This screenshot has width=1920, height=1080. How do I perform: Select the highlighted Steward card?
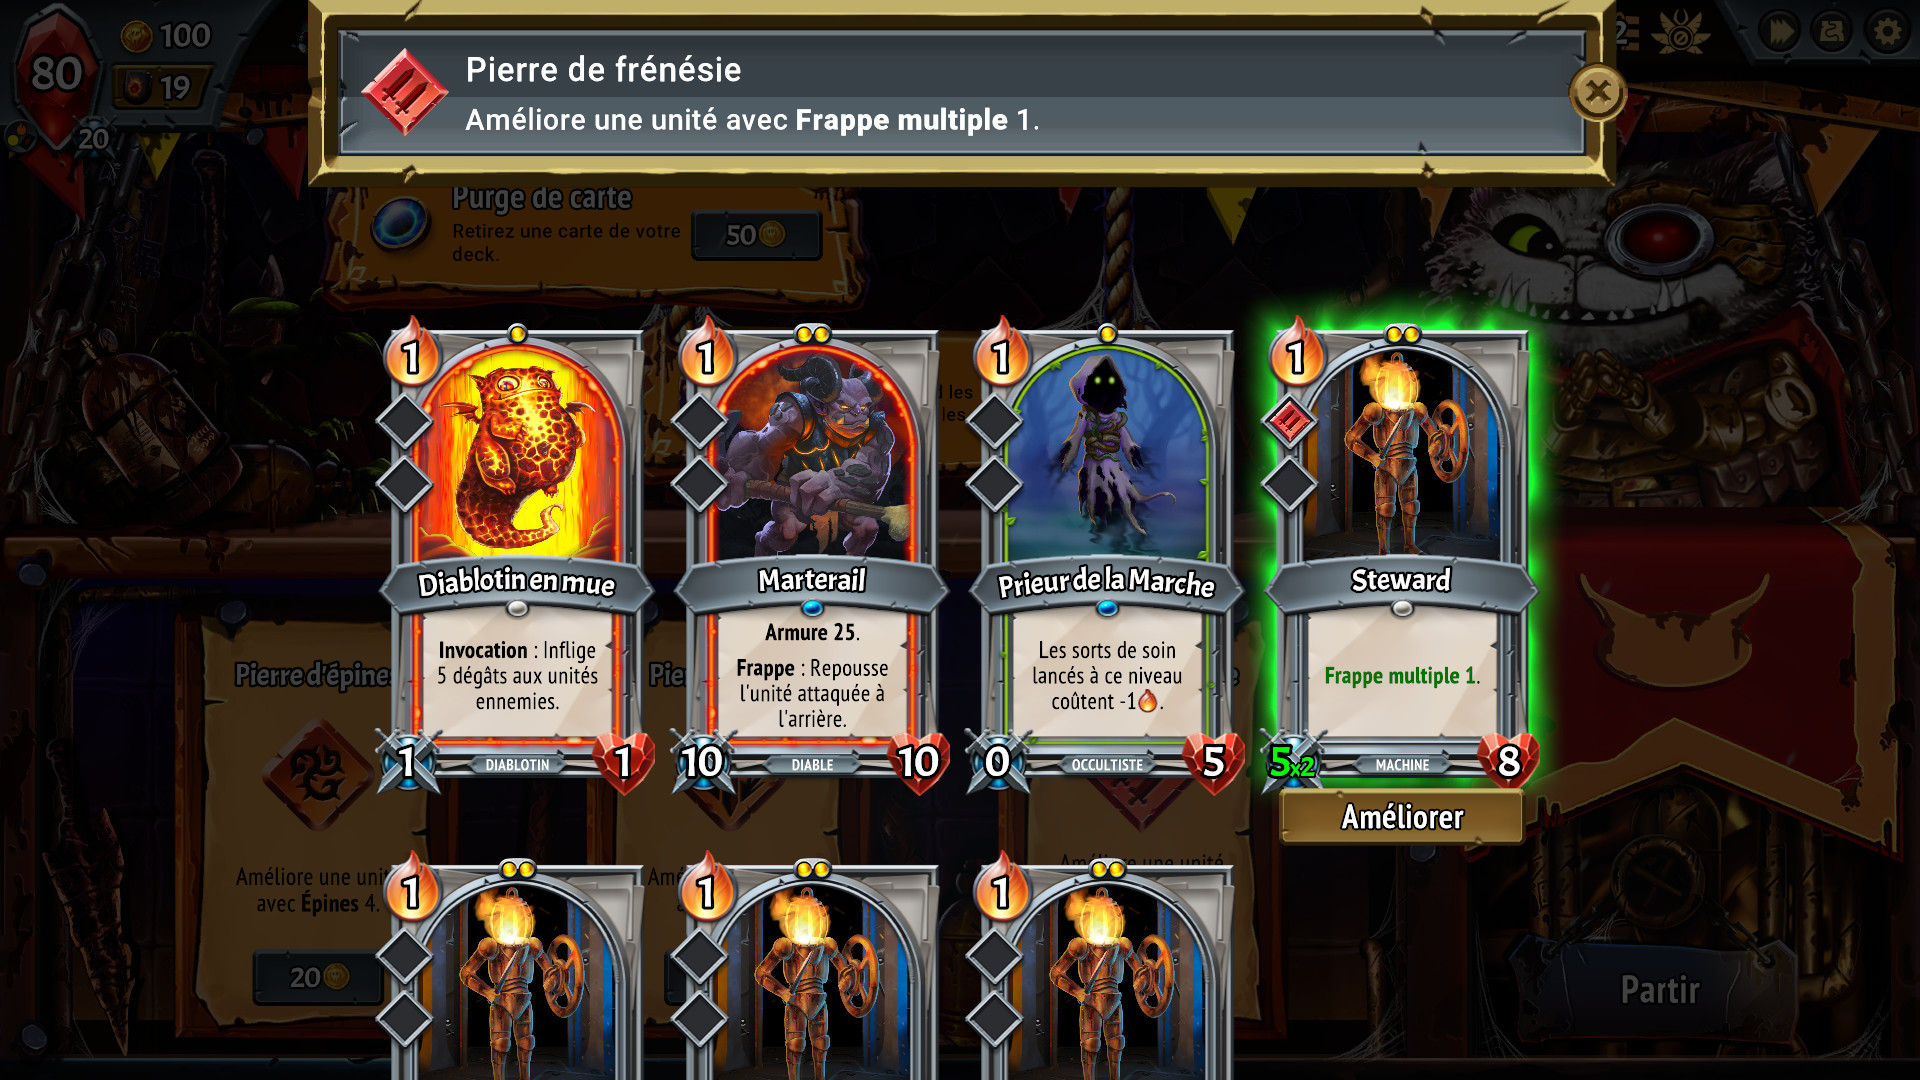(1401, 557)
